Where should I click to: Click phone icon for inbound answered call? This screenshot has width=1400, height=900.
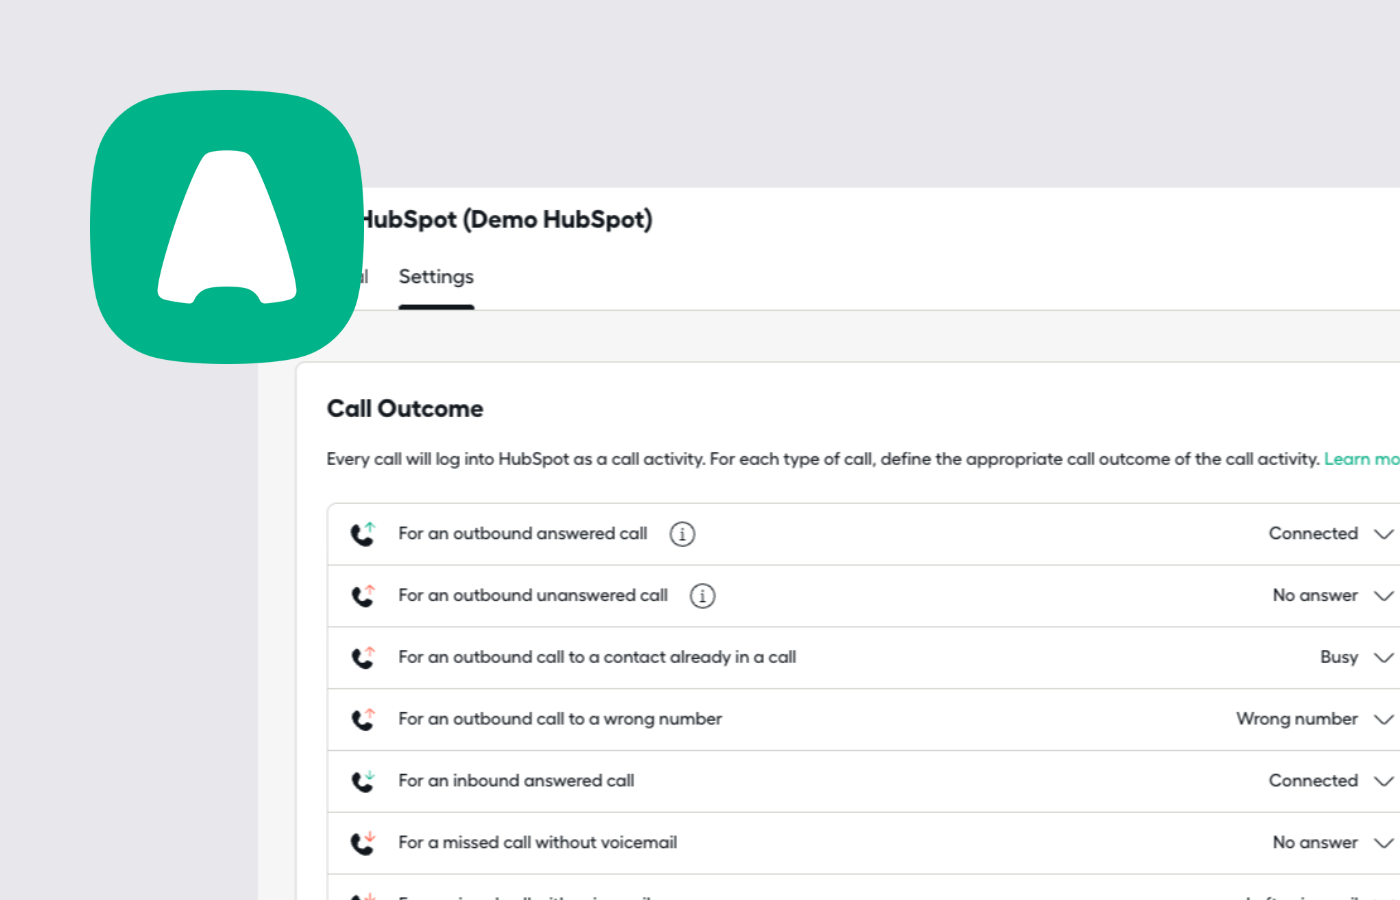(363, 781)
